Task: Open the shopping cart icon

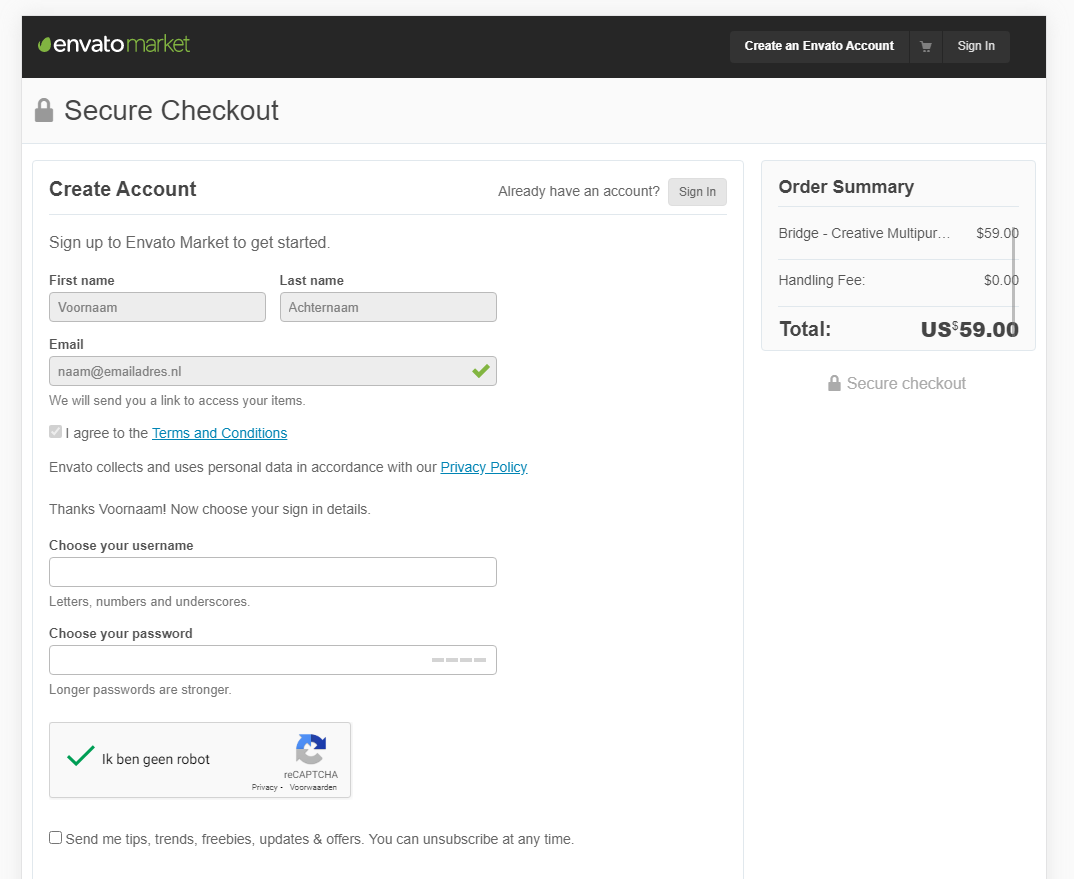Action: [926, 47]
